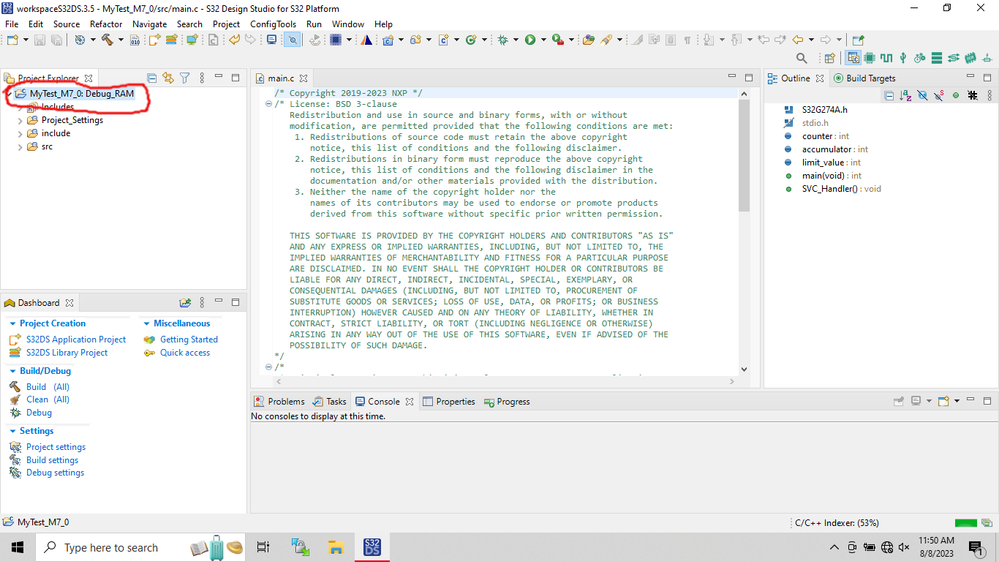The height and width of the screenshot is (562, 999).
Task: Switch to the Problems tab
Action: point(279,401)
